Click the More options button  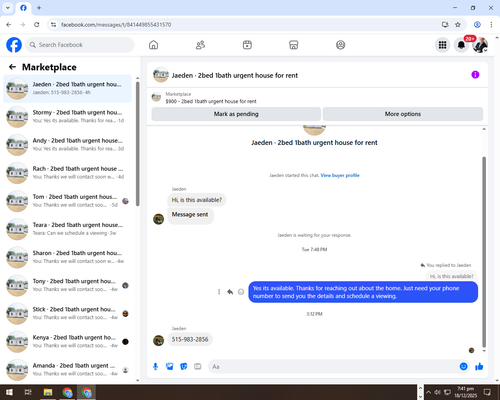403,114
